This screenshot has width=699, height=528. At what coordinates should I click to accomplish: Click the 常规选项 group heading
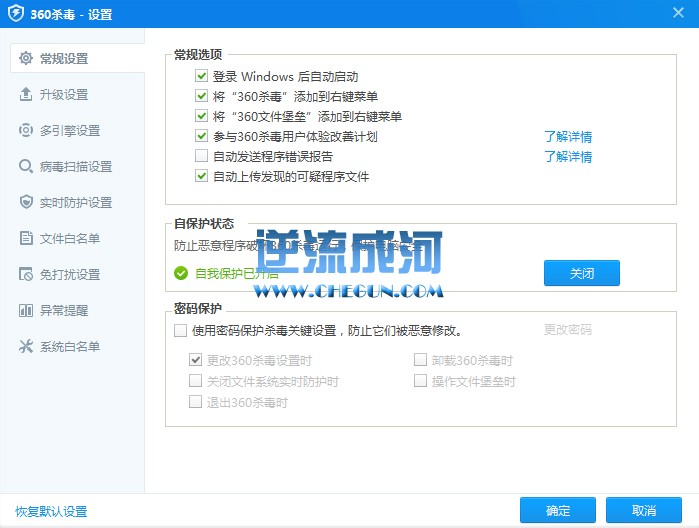(198, 54)
